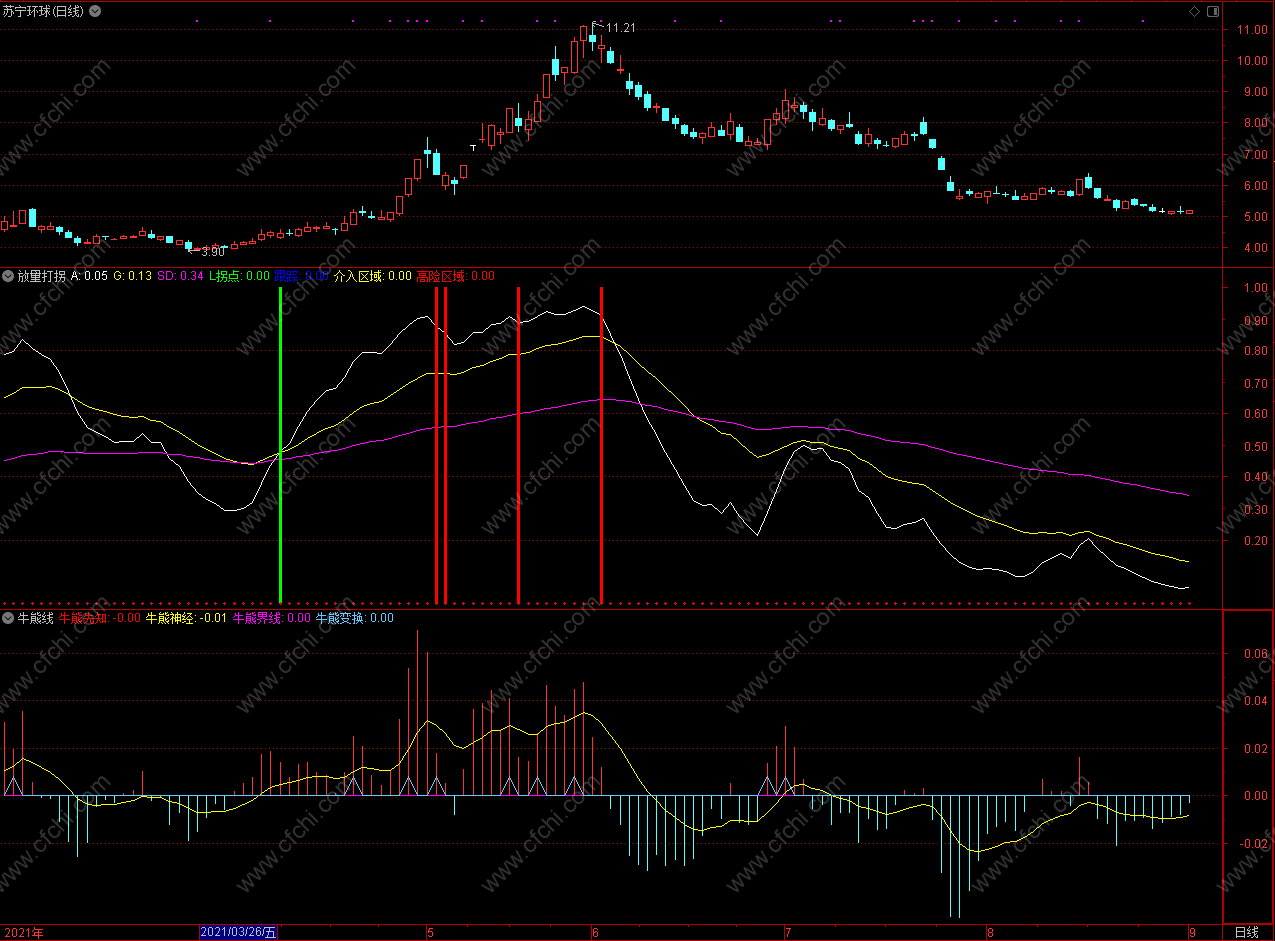This screenshot has width=1275, height=941.
Task: Toggle the side panel icon at top right
Action: 1213,11
